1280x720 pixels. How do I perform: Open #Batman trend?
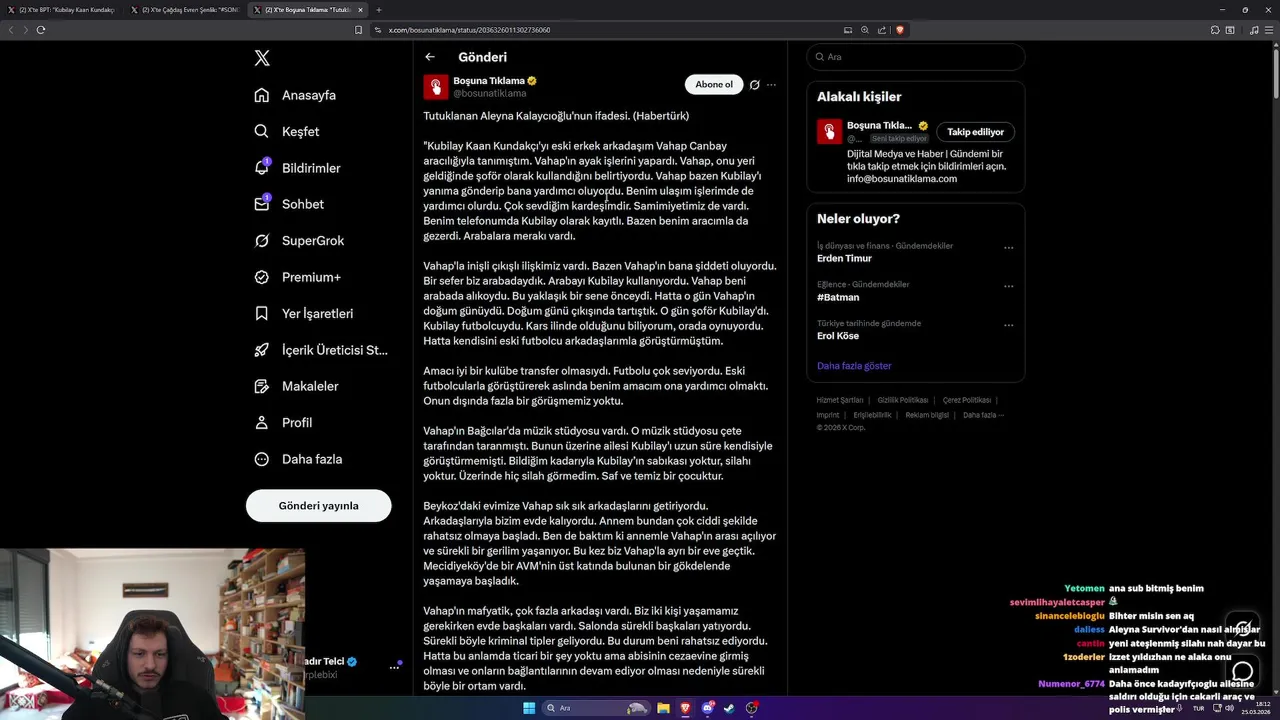(838, 297)
